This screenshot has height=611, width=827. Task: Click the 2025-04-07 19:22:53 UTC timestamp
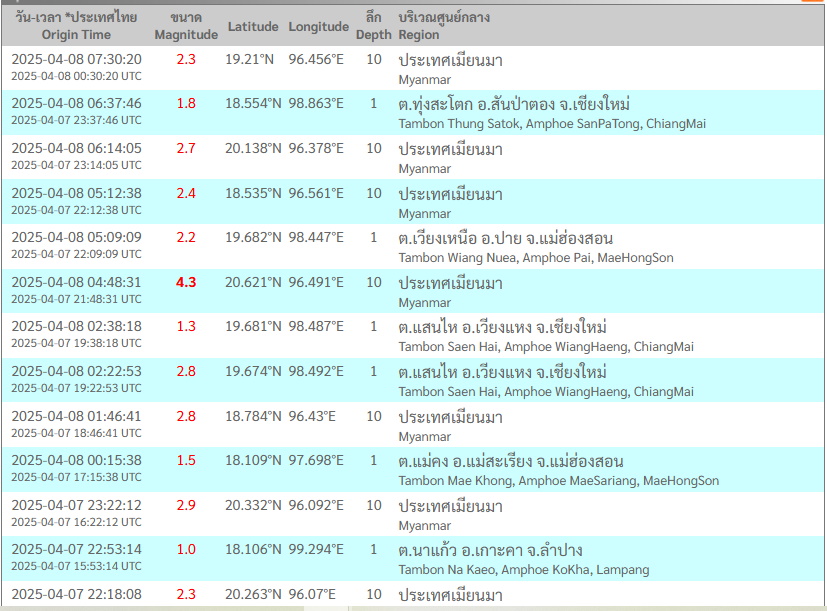(76, 388)
